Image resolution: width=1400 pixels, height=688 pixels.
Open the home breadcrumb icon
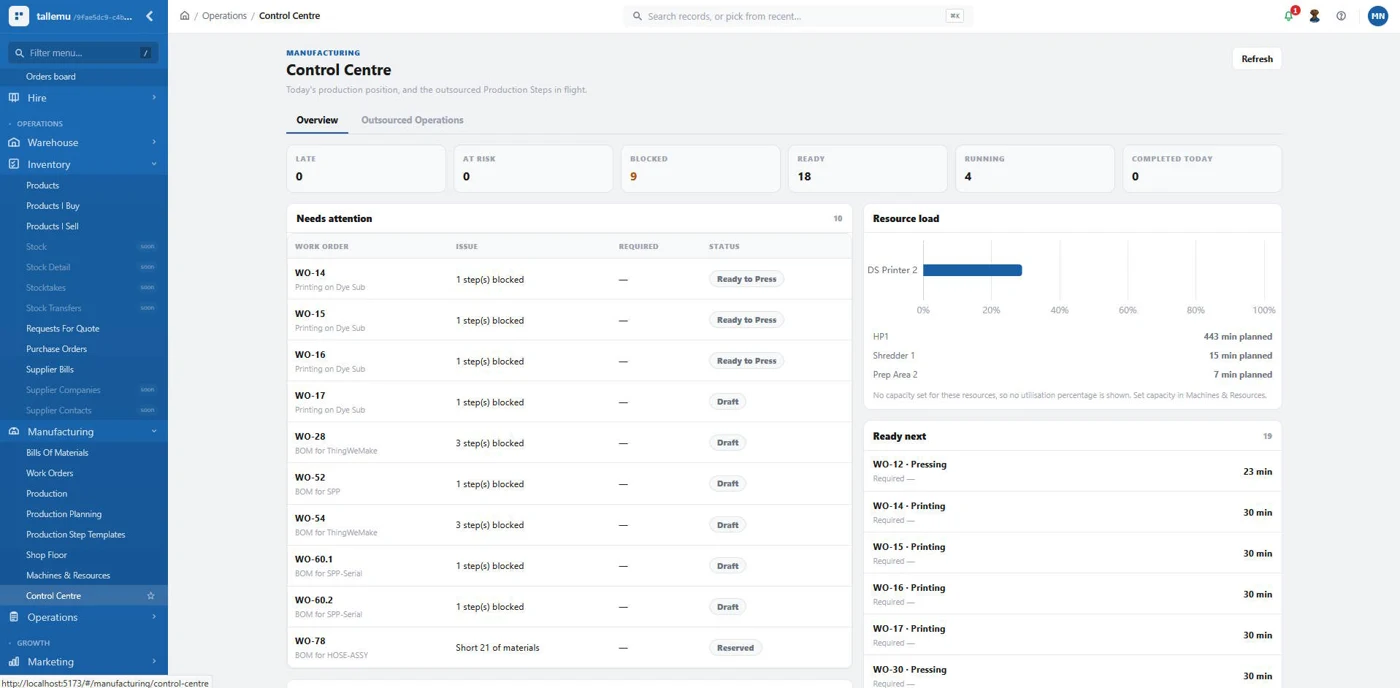[x=185, y=16]
